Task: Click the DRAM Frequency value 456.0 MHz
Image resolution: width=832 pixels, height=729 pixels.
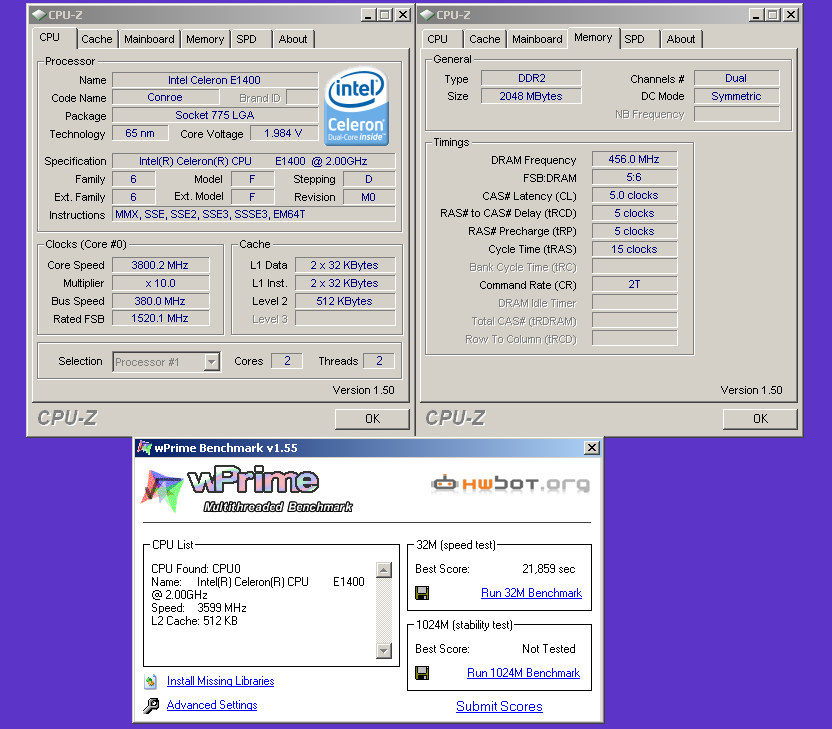Action: (634, 159)
